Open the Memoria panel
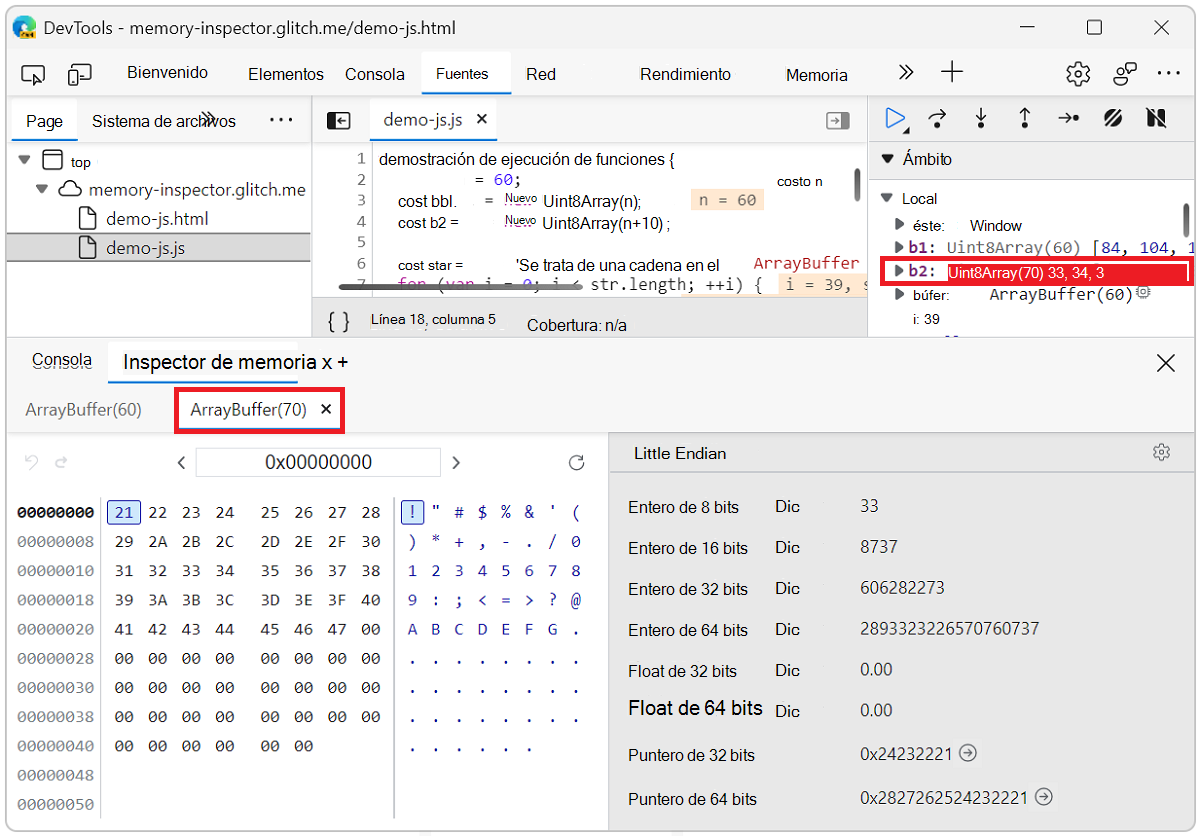Viewport: 1200px width, 836px height. (x=816, y=74)
